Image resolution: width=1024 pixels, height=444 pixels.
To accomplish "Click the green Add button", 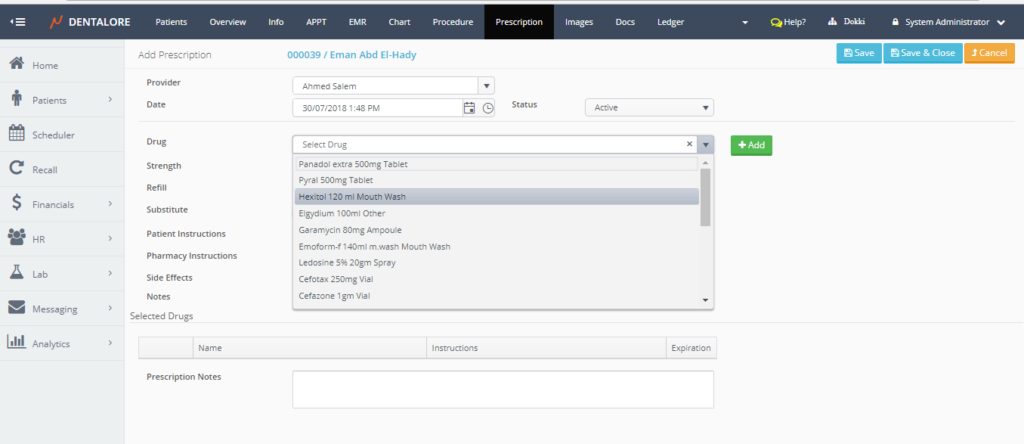I will (x=751, y=145).
